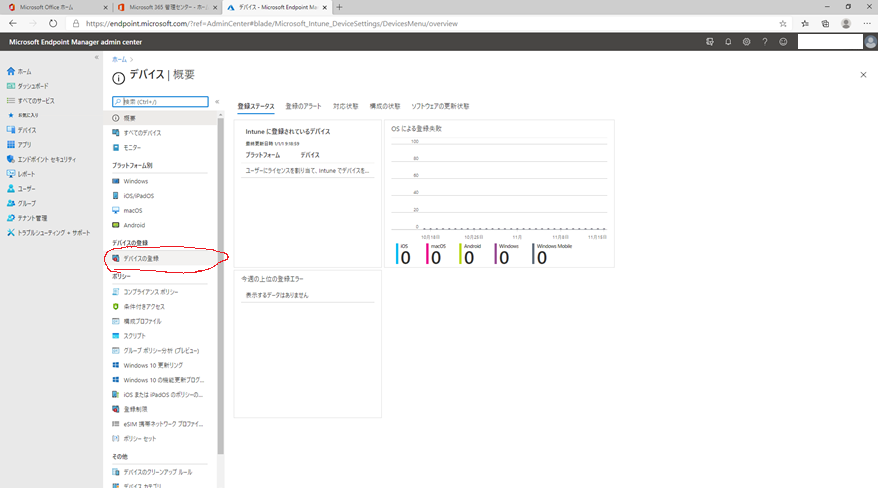
Task: Switch to ソフトウェアの更新状態 tab
Action: click(x=440, y=106)
